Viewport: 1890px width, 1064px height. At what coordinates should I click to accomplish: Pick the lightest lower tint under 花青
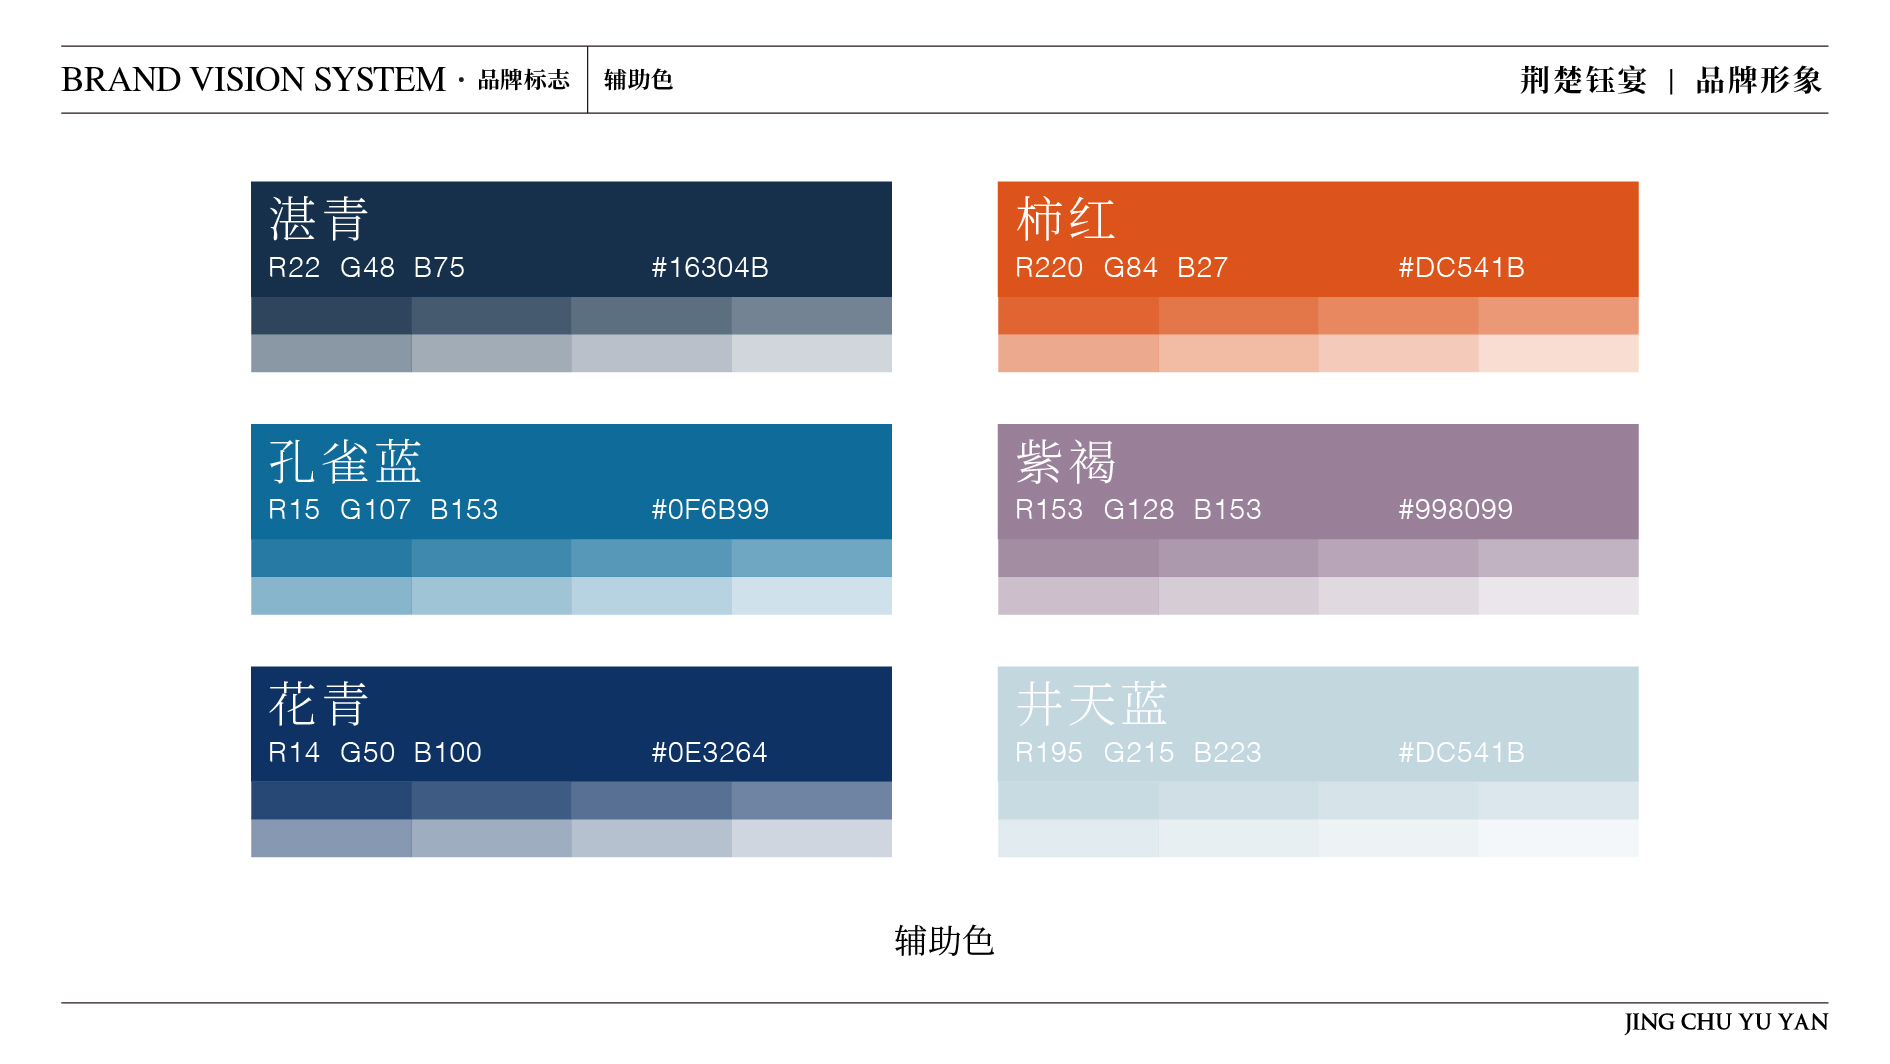[812, 839]
